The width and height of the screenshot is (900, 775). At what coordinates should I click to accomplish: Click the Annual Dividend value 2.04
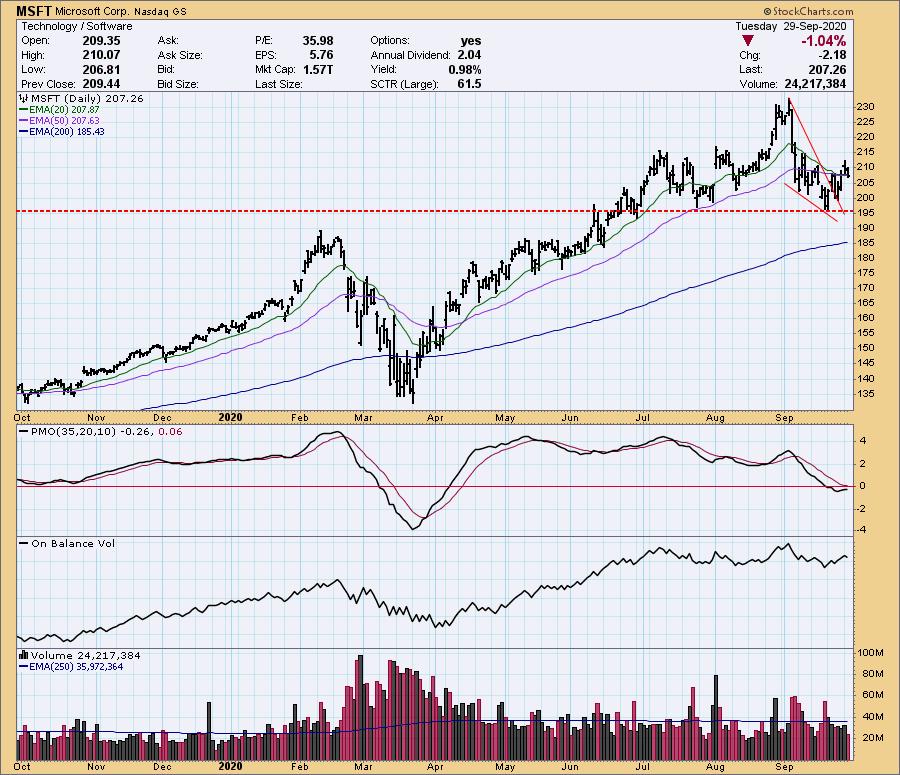click(469, 55)
